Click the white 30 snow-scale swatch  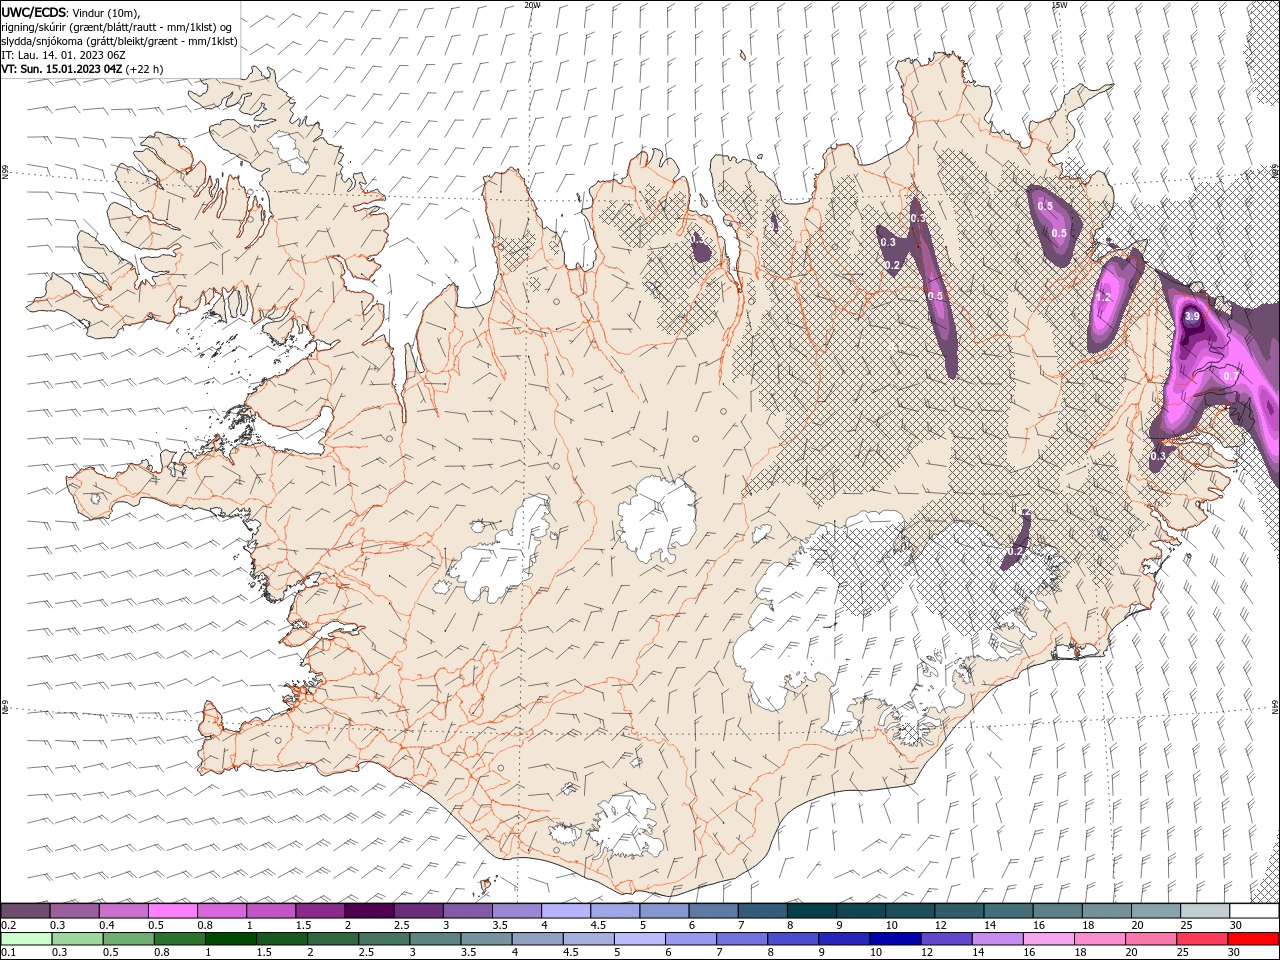[1255, 911]
